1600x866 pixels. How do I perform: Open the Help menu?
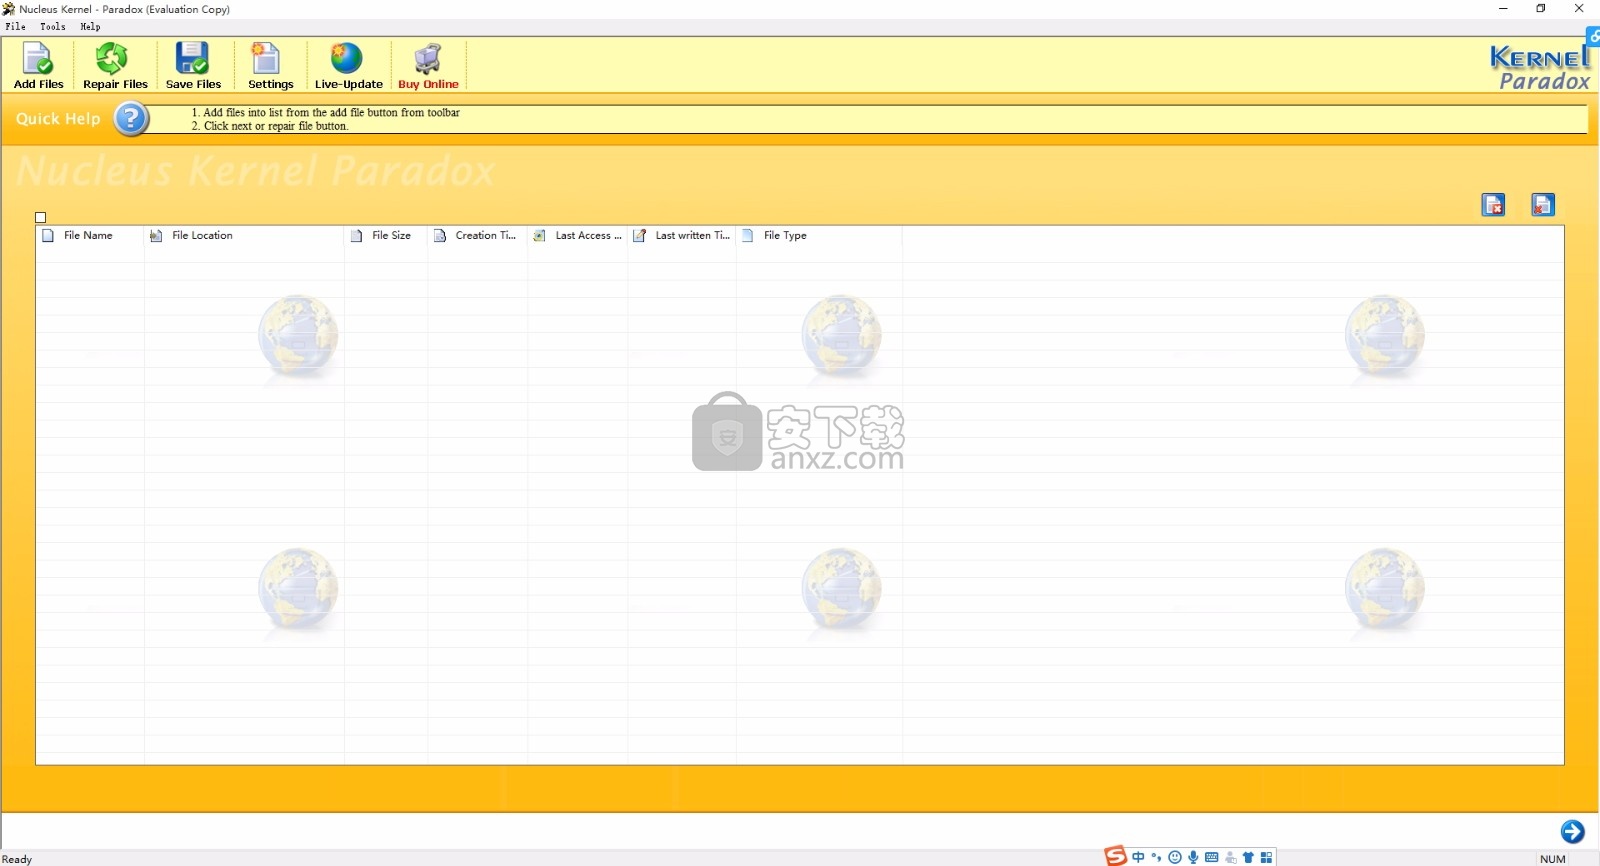point(90,27)
